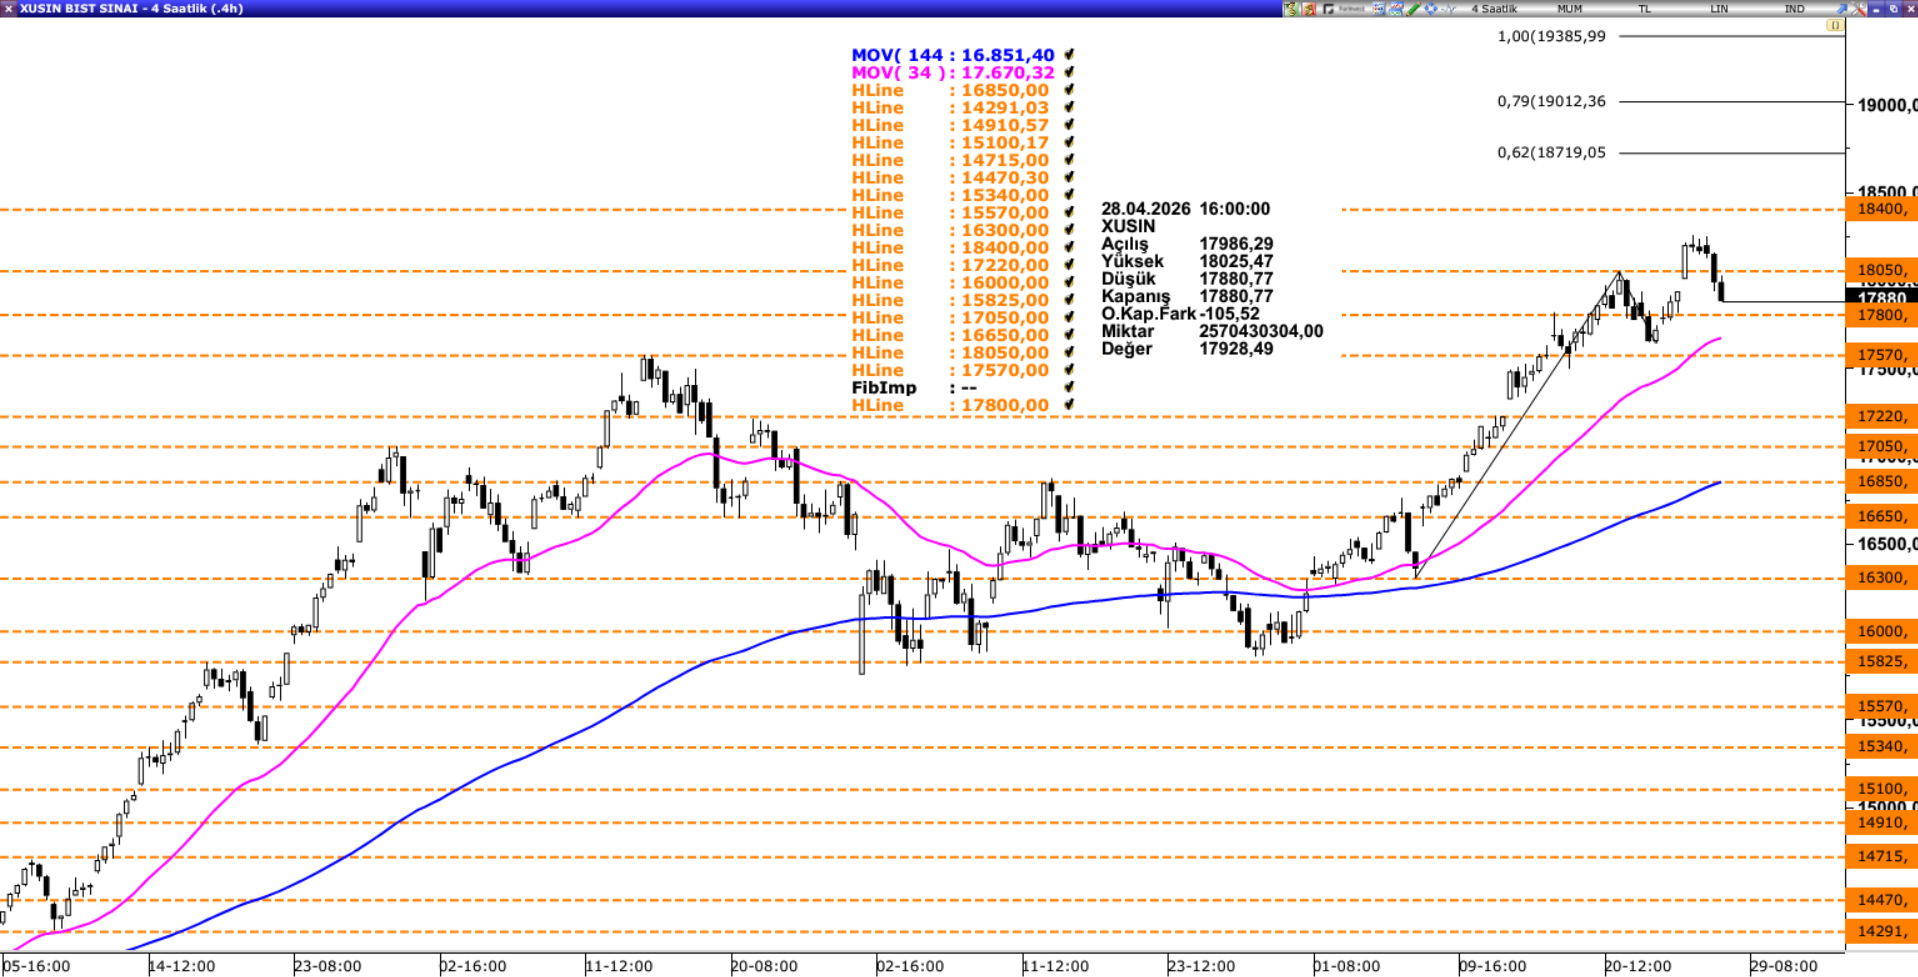Click the 0,62 Fibonacci level line label
Screen dimensions: 1918x977
(x=1551, y=153)
